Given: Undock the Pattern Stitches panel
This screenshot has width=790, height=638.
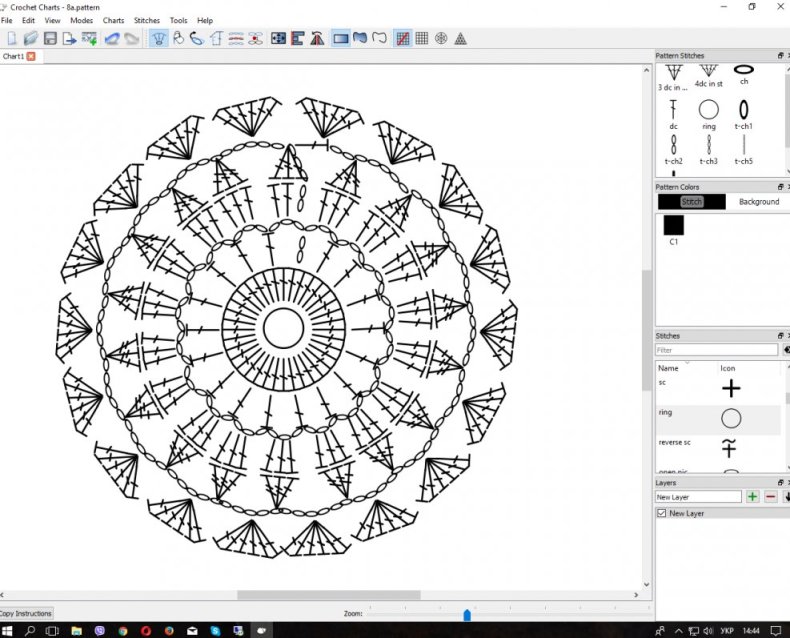Looking at the screenshot, I should pos(780,55).
